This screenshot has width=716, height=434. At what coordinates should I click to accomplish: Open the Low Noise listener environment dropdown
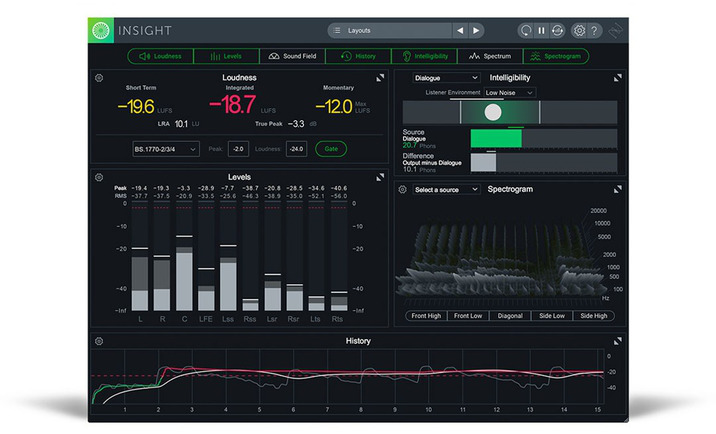click(x=510, y=93)
